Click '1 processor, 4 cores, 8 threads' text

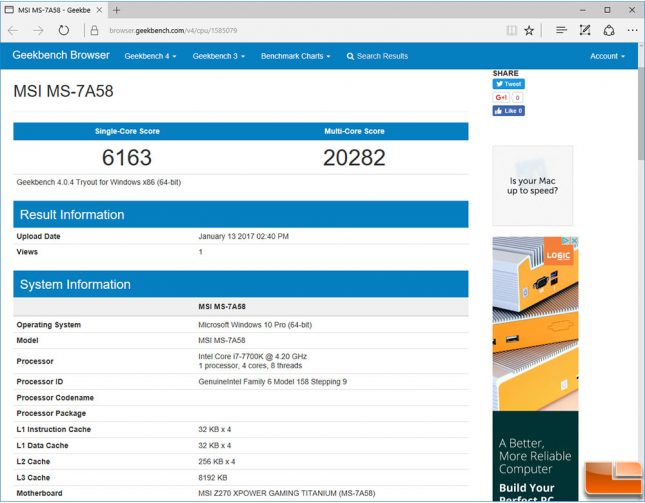click(250, 366)
